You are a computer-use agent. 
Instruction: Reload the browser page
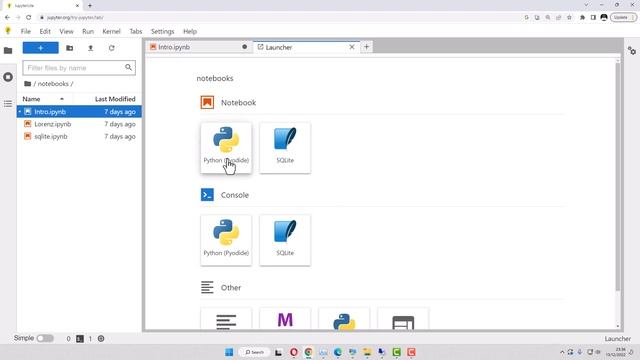29,18
